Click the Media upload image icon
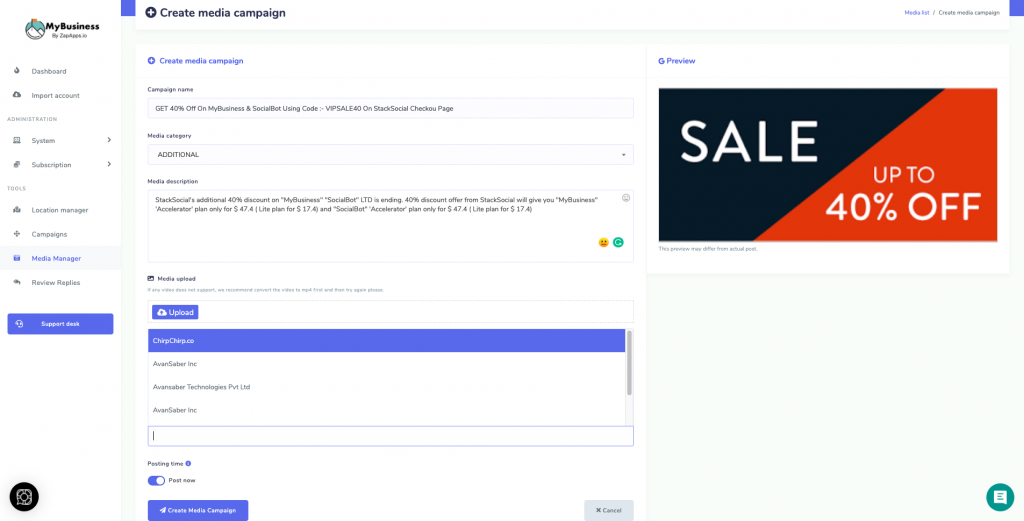Viewport: 1024px width, 521px height. tap(151, 278)
